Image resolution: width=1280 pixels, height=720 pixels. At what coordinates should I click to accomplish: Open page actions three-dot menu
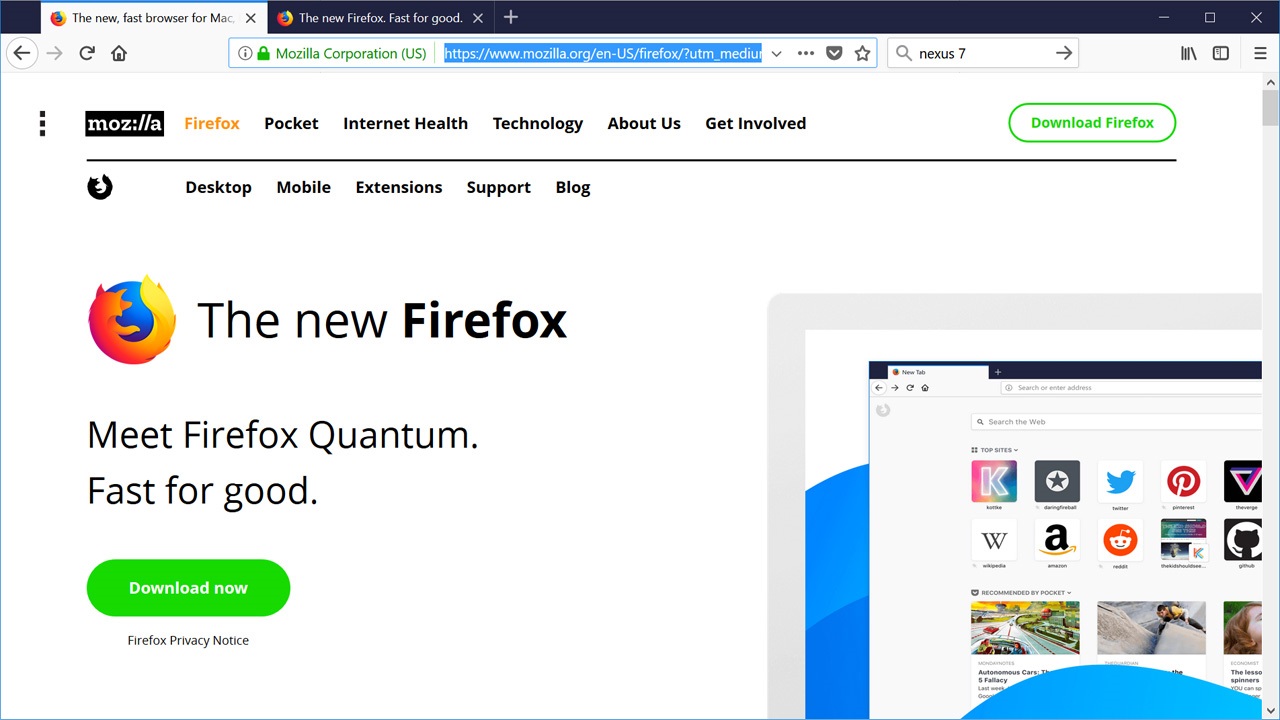tap(805, 53)
